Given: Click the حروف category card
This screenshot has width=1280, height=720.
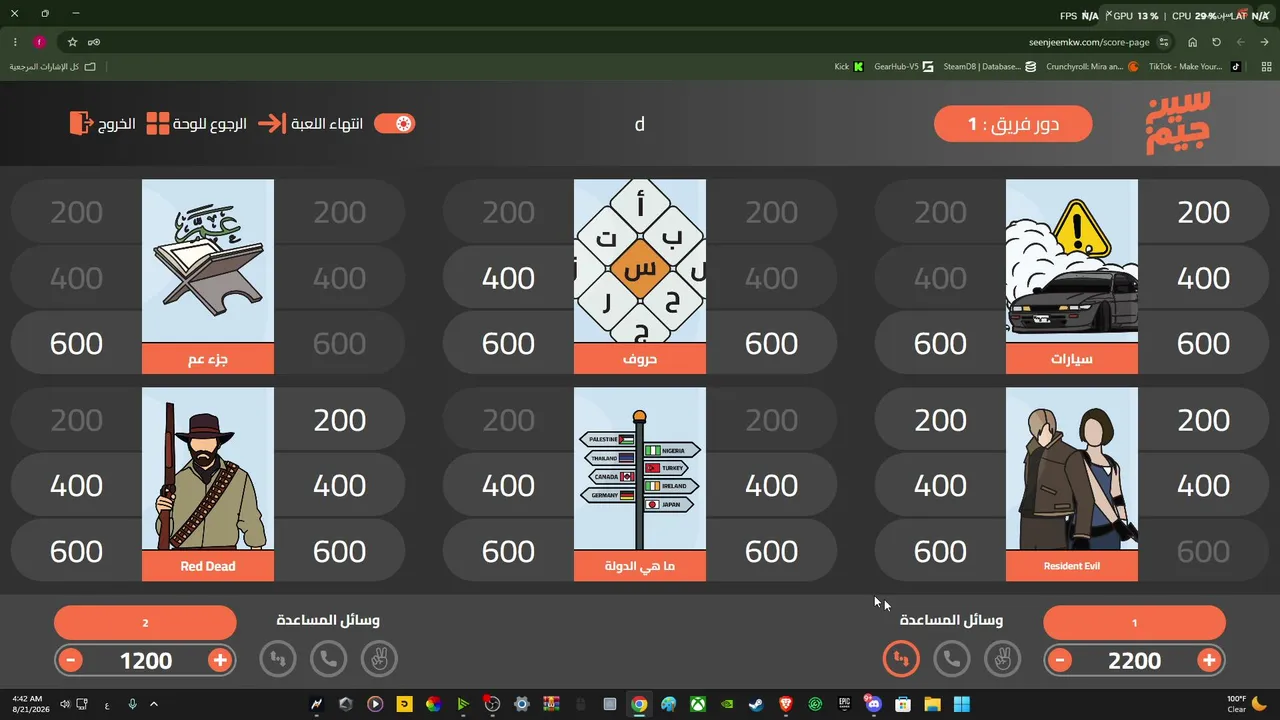Looking at the screenshot, I should pos(640,277).
